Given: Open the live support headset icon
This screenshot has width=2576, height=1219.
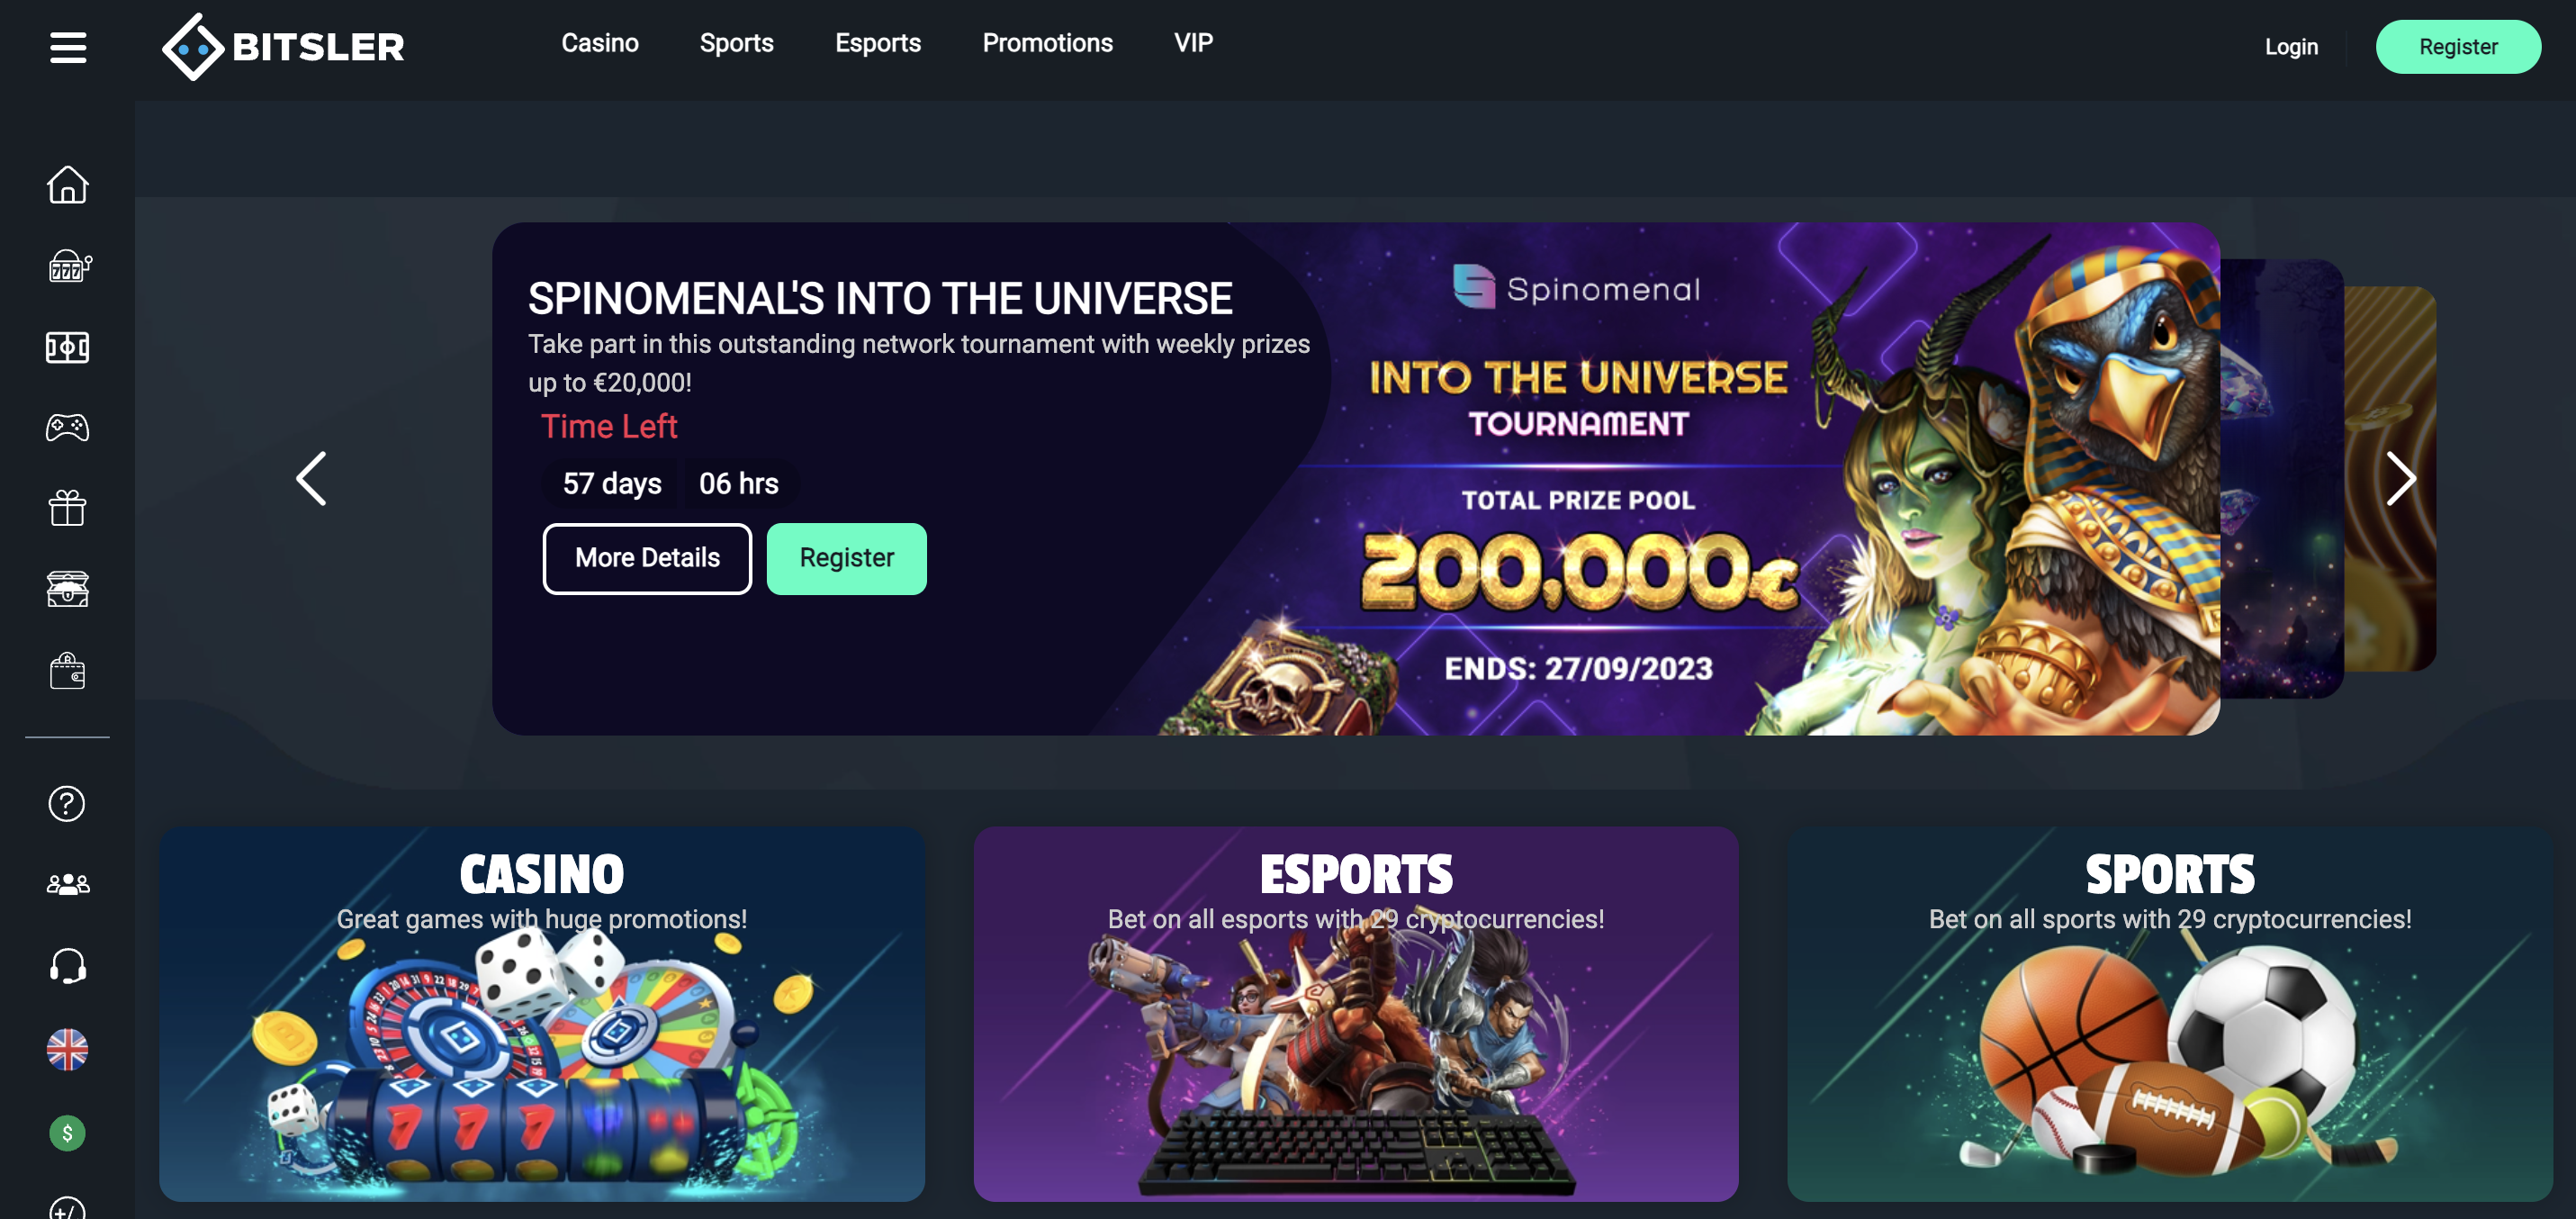Looking at the screenshot, I should (x=68, y=966).
